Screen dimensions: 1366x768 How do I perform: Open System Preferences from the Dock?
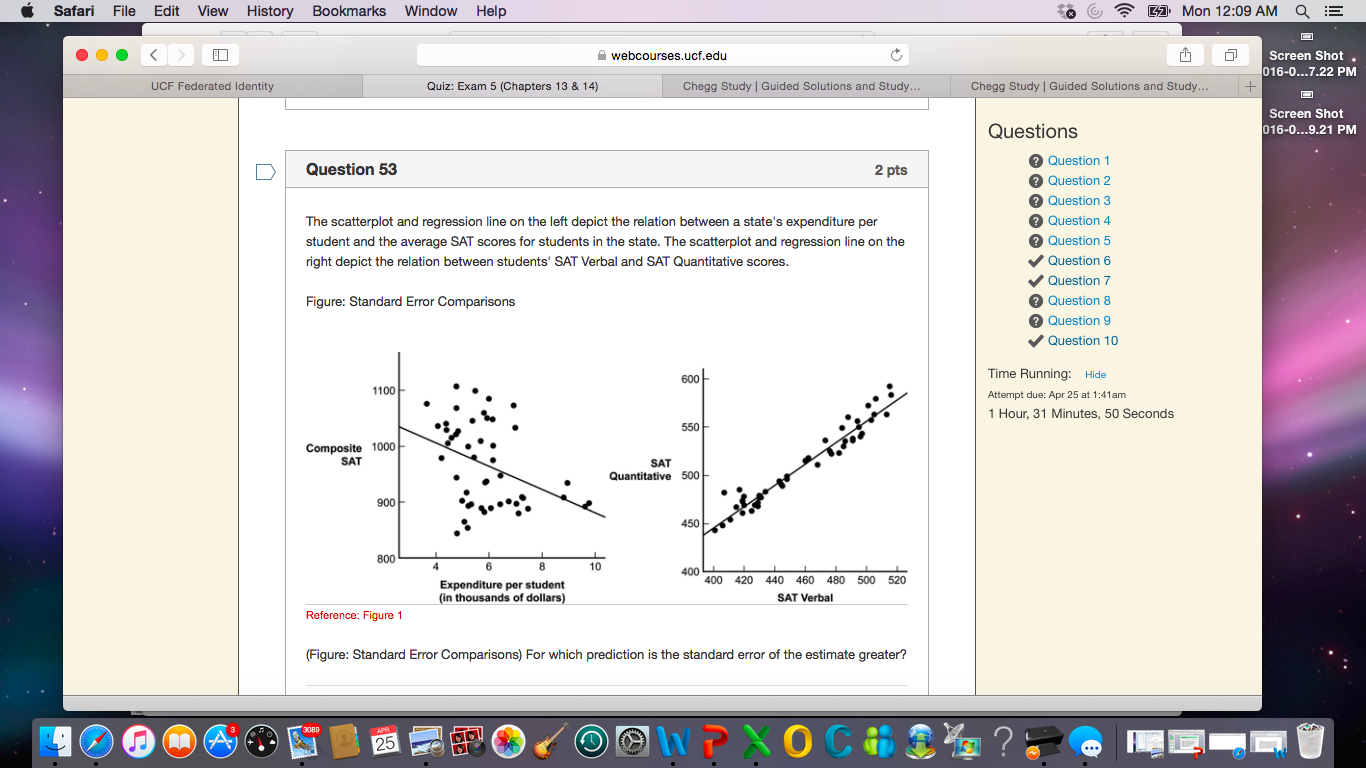point(631,743)
